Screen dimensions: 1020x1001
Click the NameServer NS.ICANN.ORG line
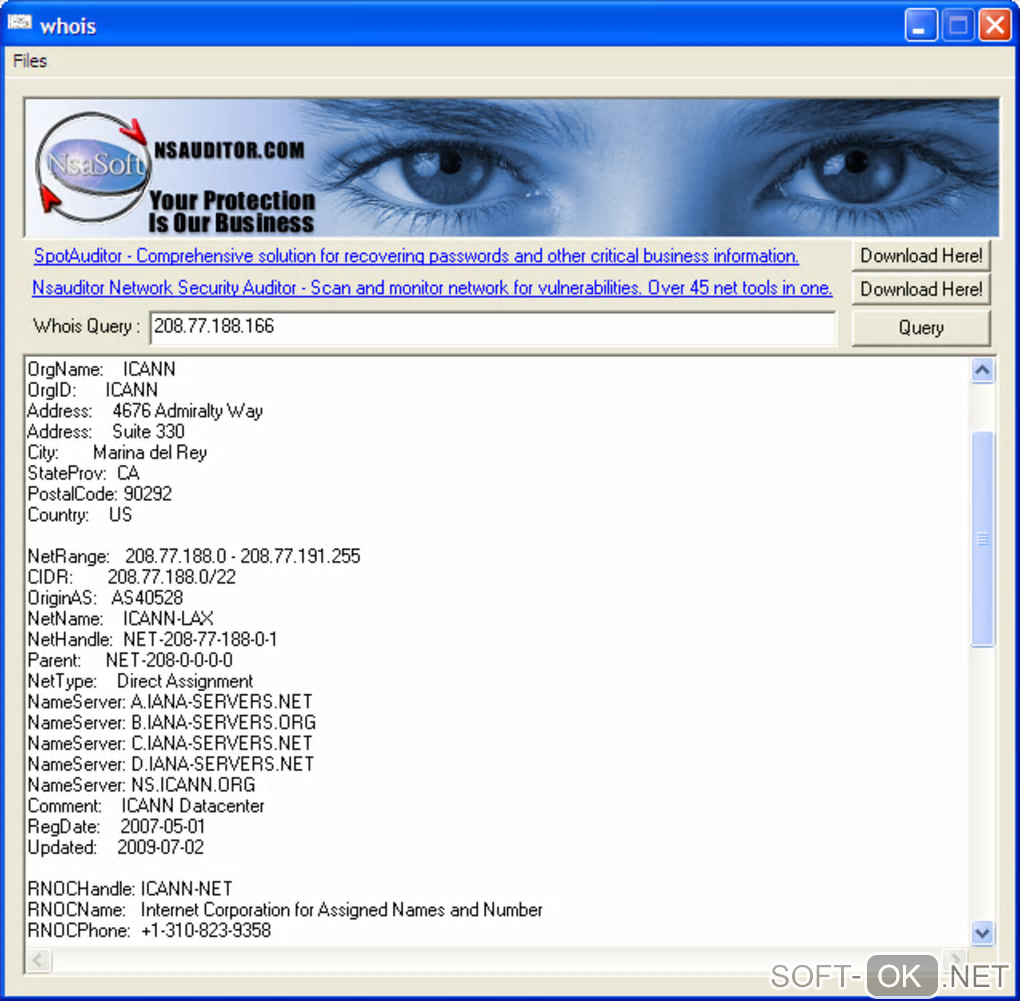pos(142,786)
